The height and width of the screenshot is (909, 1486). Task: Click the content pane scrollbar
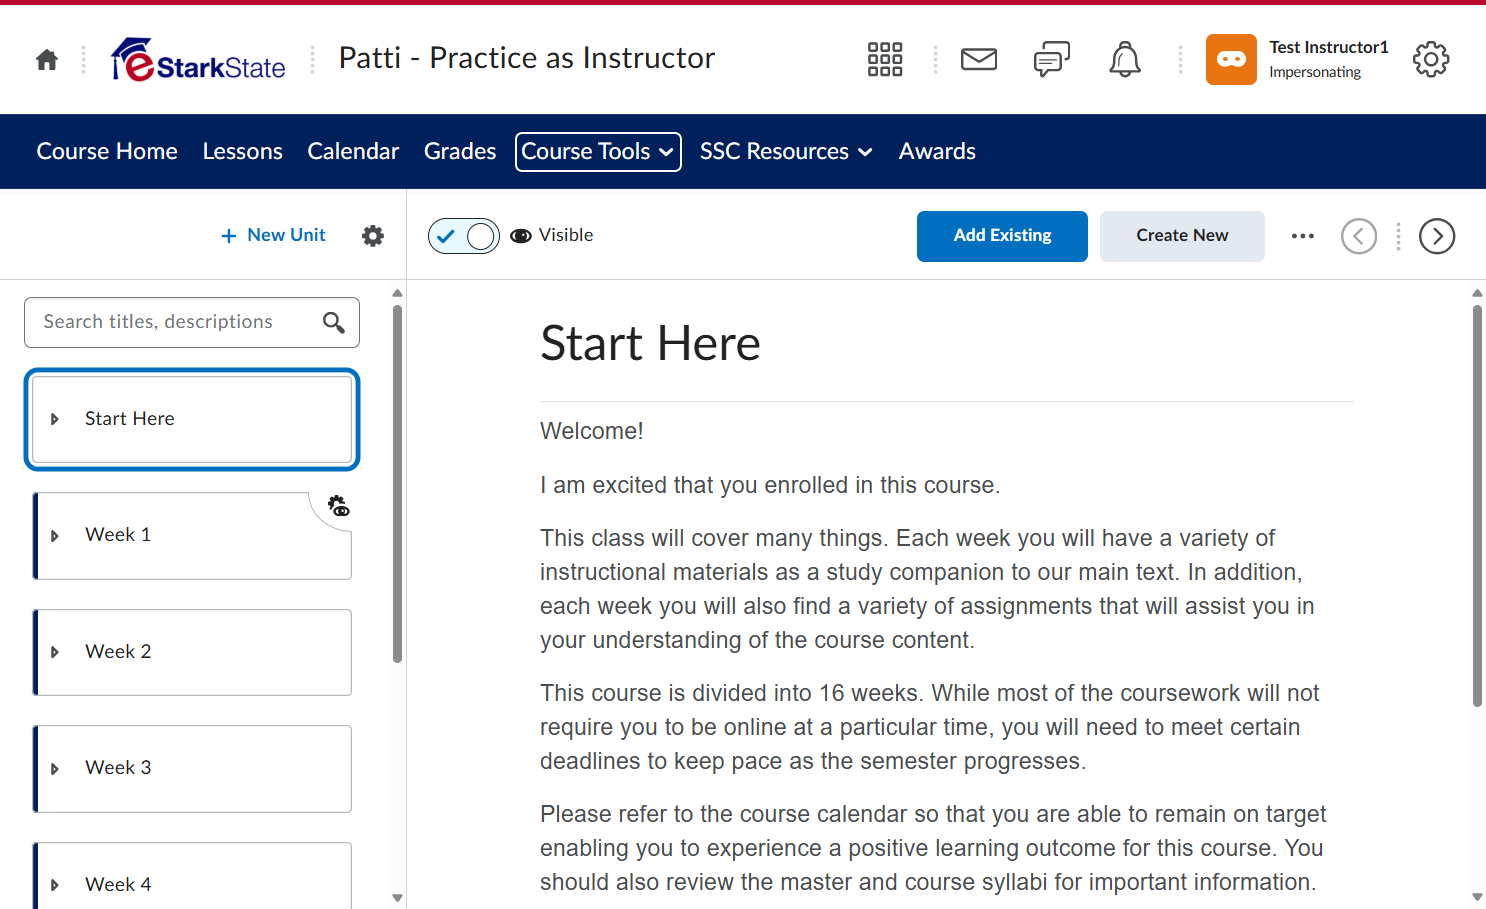(x=1477, y=506)
